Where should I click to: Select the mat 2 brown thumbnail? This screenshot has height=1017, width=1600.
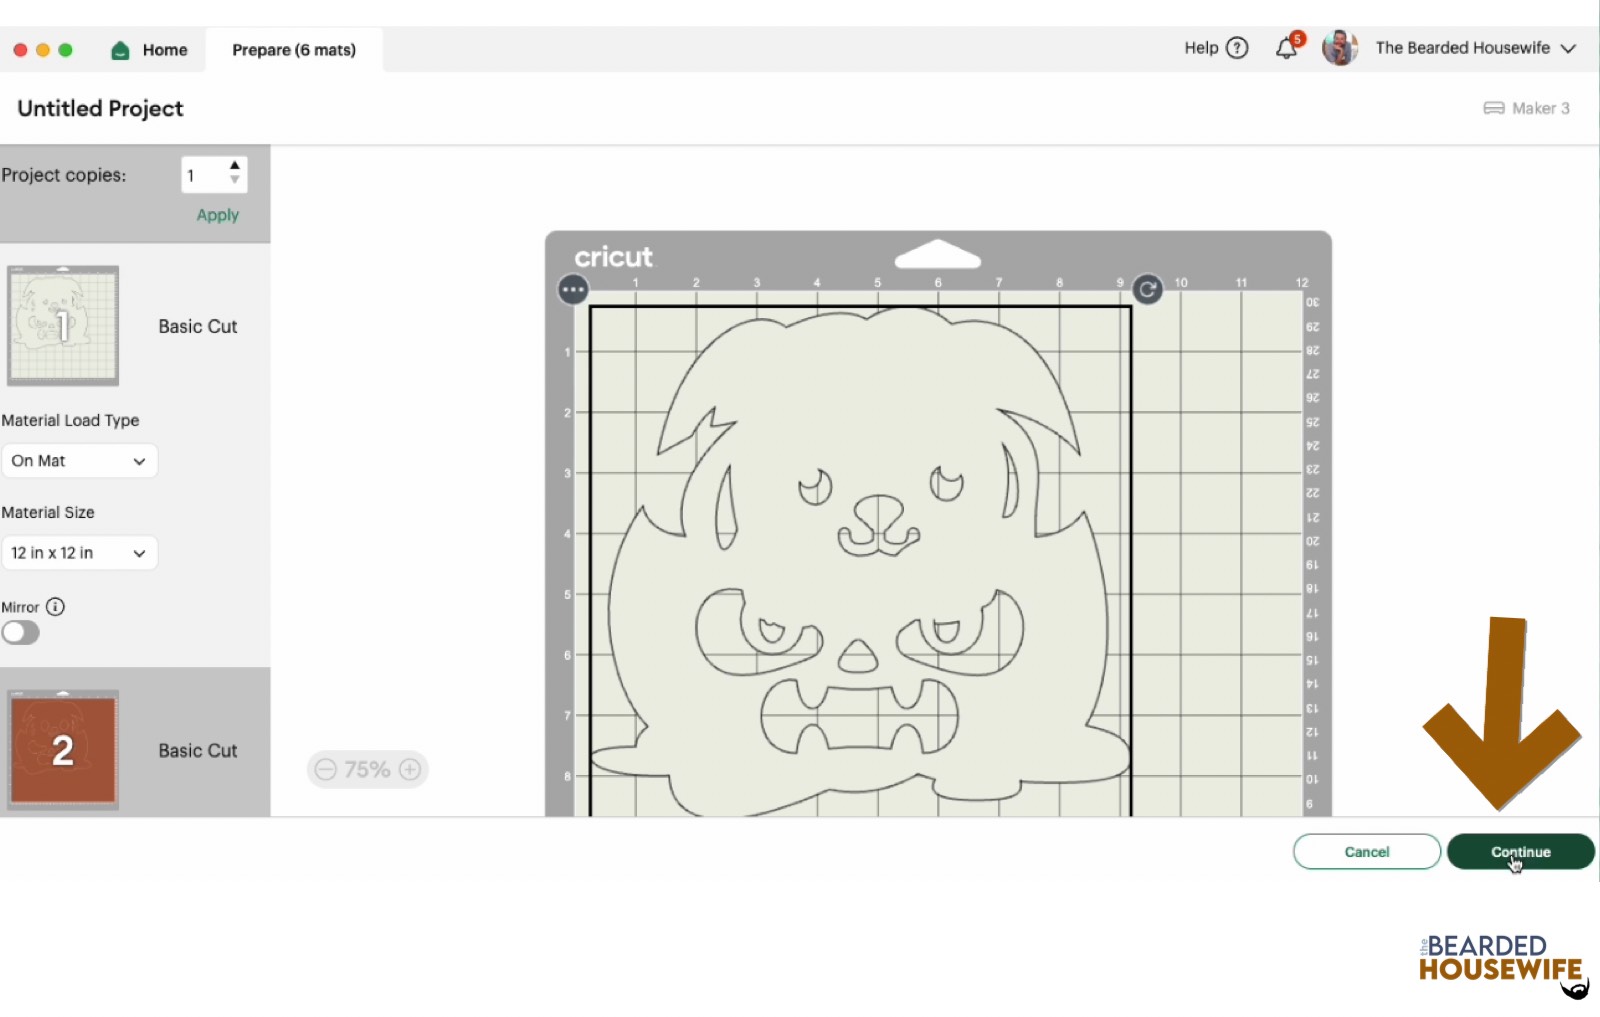(63, 750)
